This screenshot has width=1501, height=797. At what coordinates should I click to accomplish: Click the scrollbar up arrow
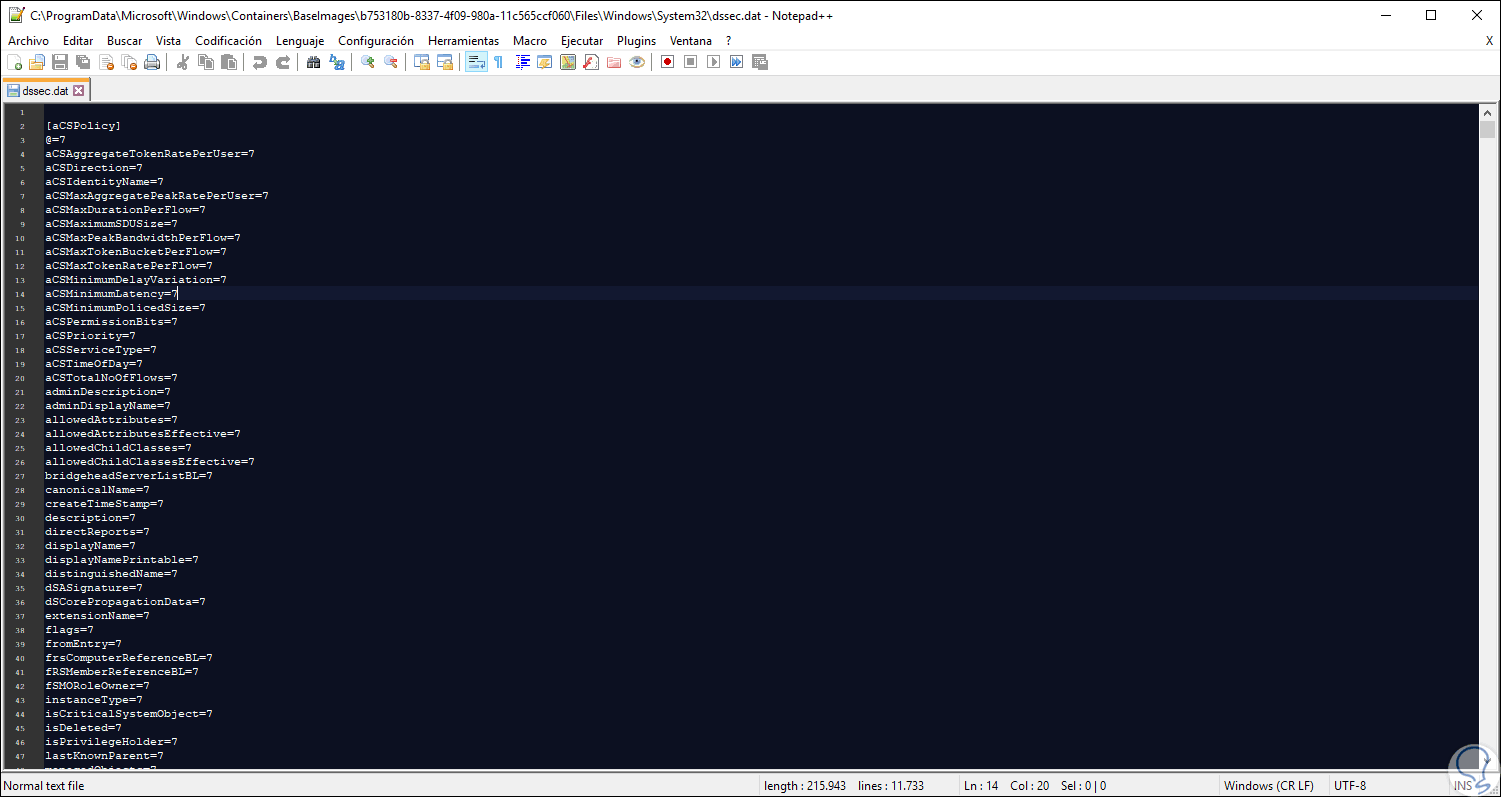1486,112
